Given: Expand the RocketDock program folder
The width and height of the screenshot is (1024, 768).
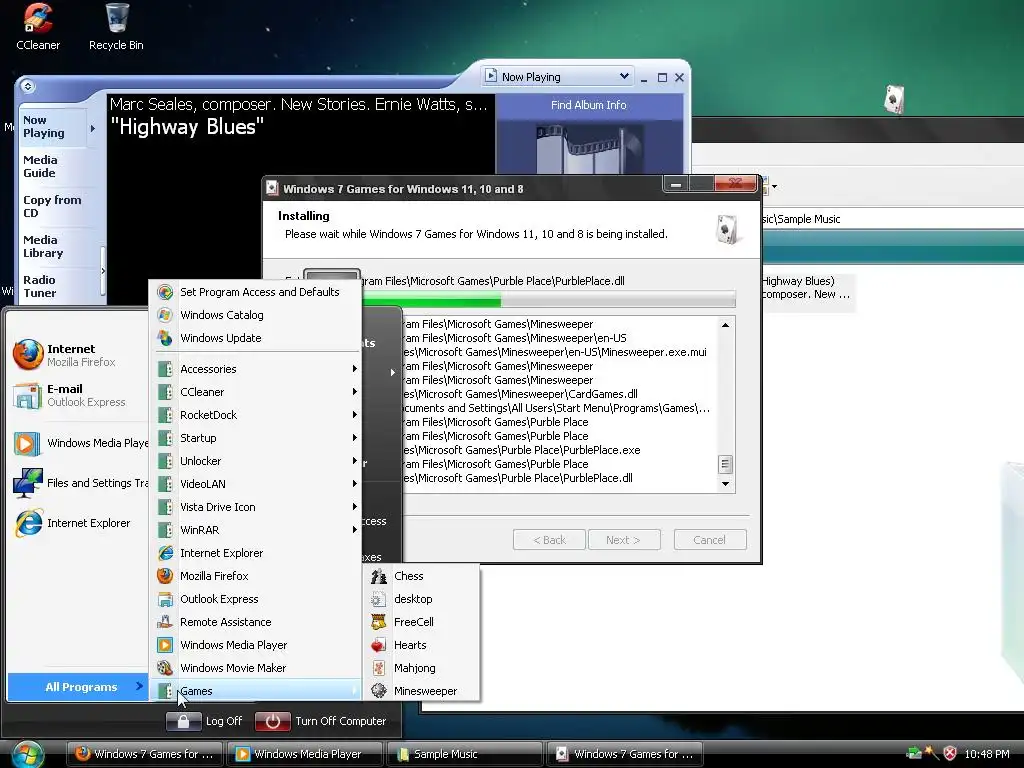Looking at the screenshot, I should point(257,415).
